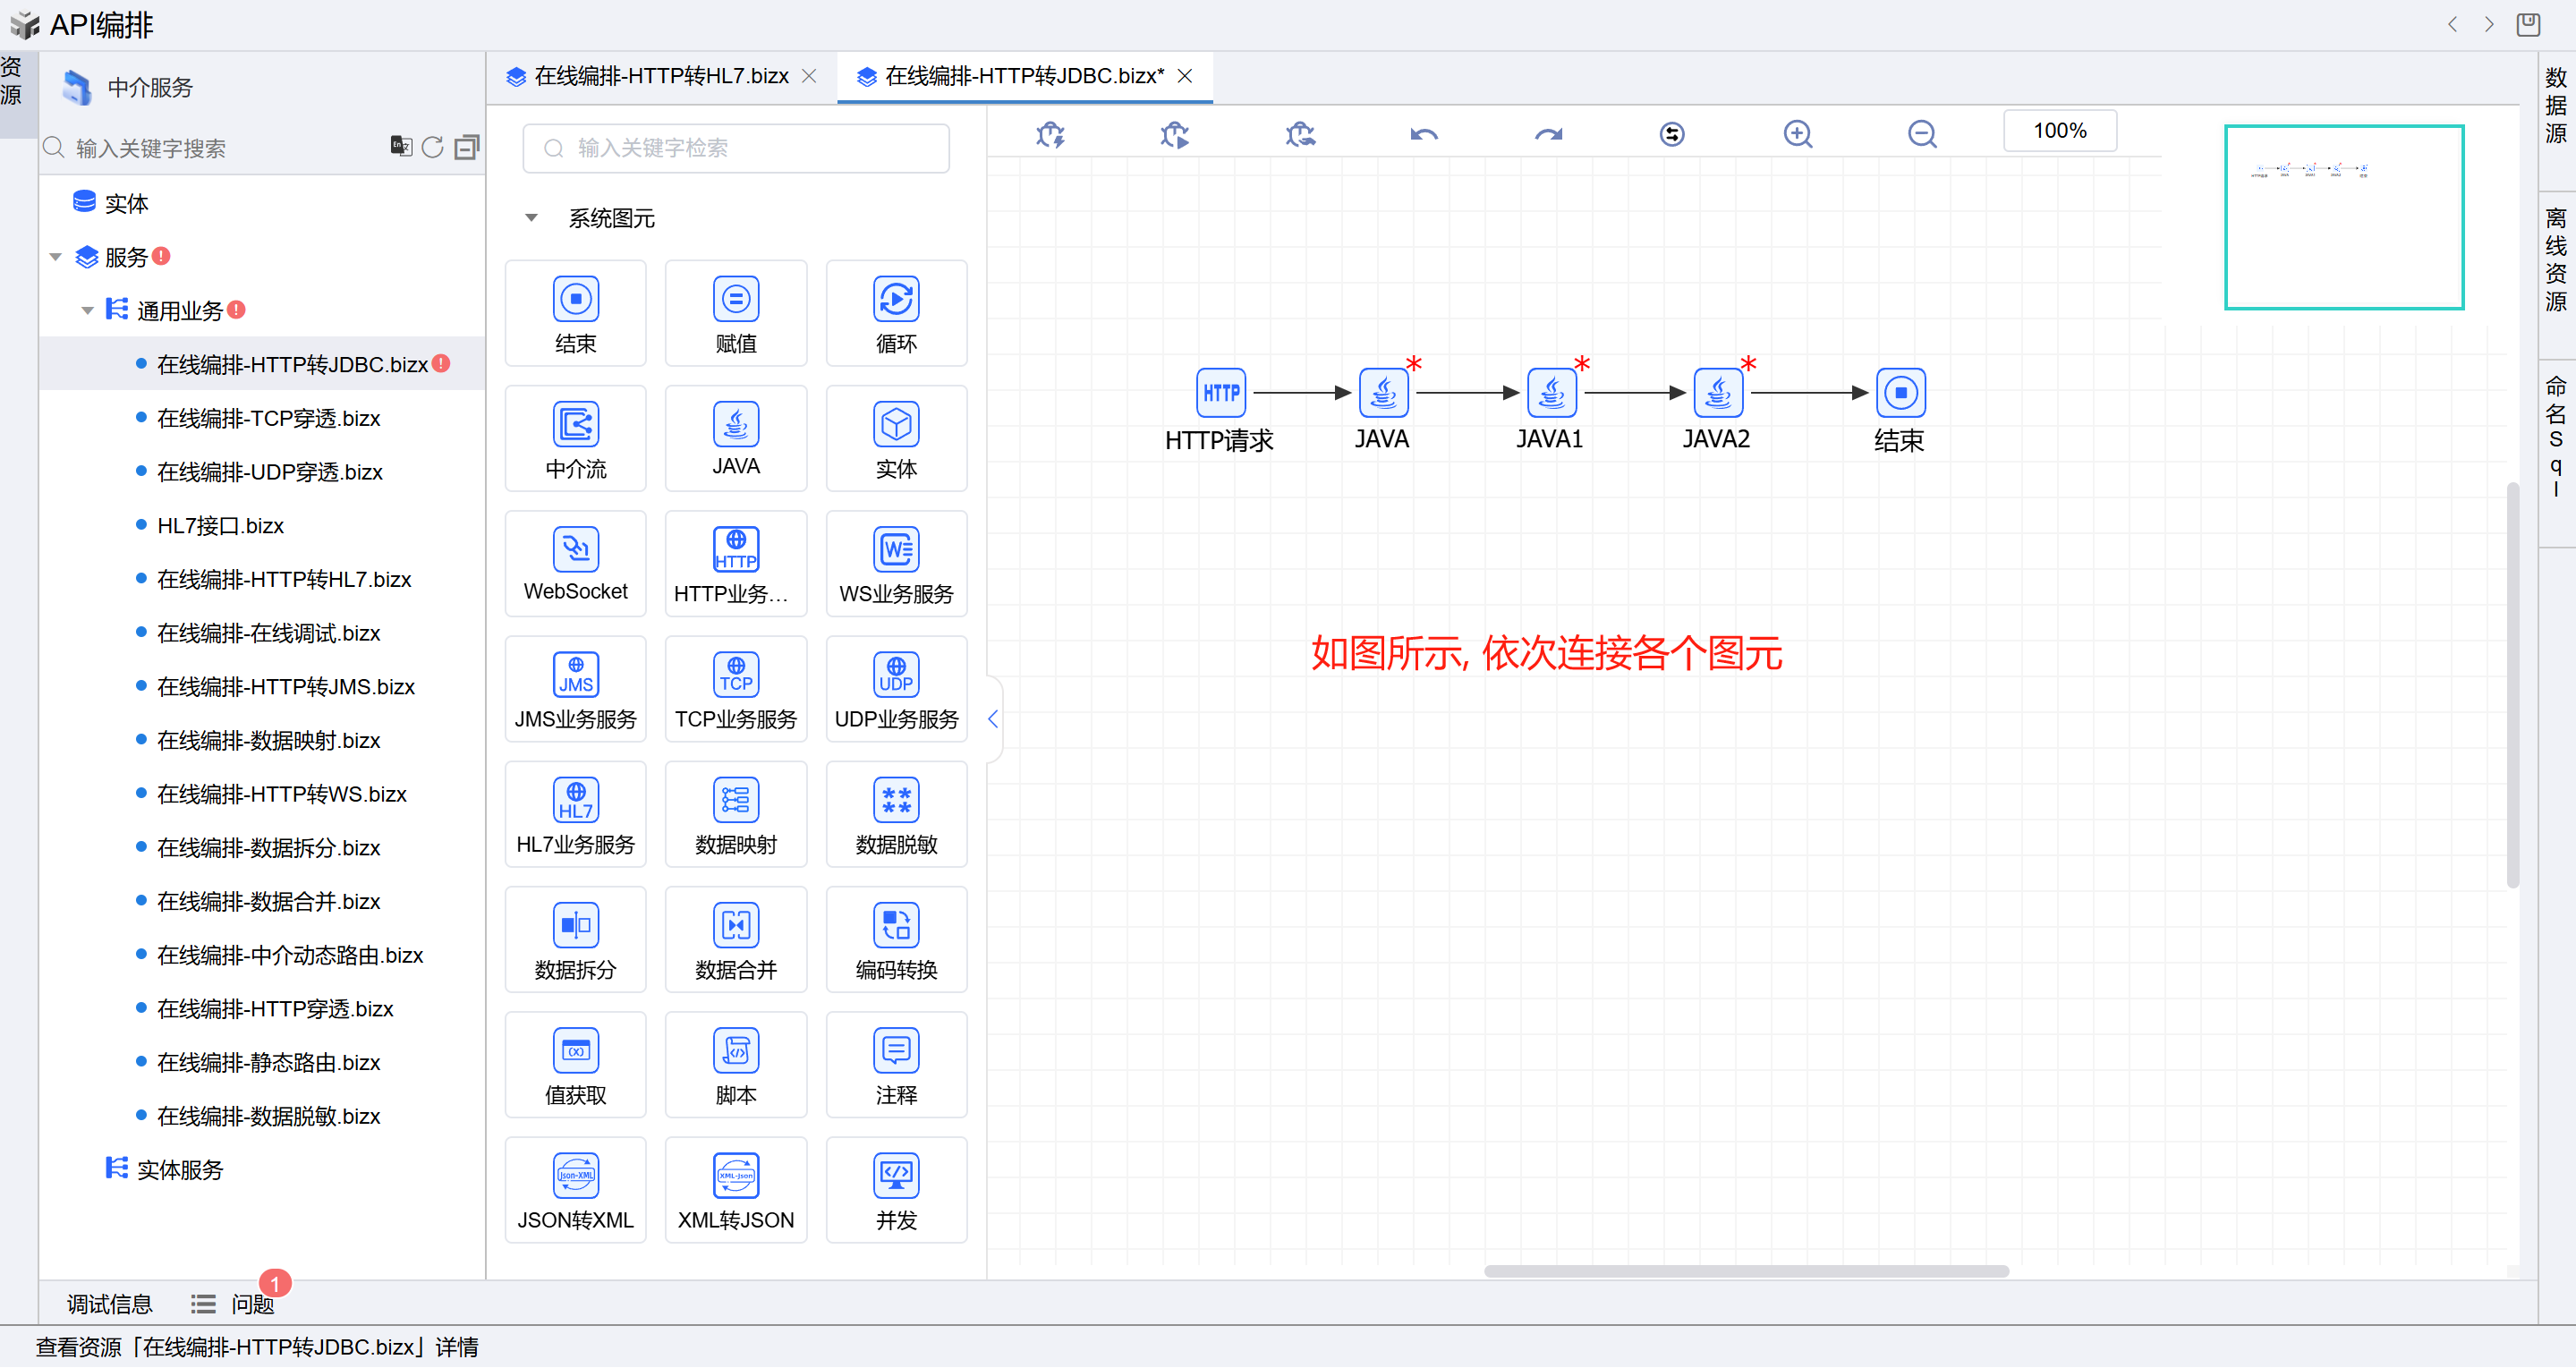Viewport: 2576px width, 1368px height.
Task: Select the JSON转XML palette element
Action: point(575,1190)
